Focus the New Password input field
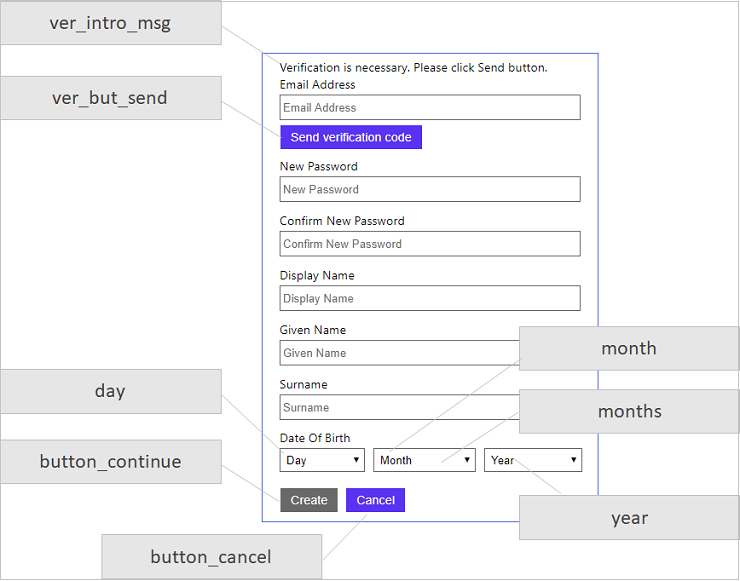Screen dimensions: 740x581 tap(430, 189)
